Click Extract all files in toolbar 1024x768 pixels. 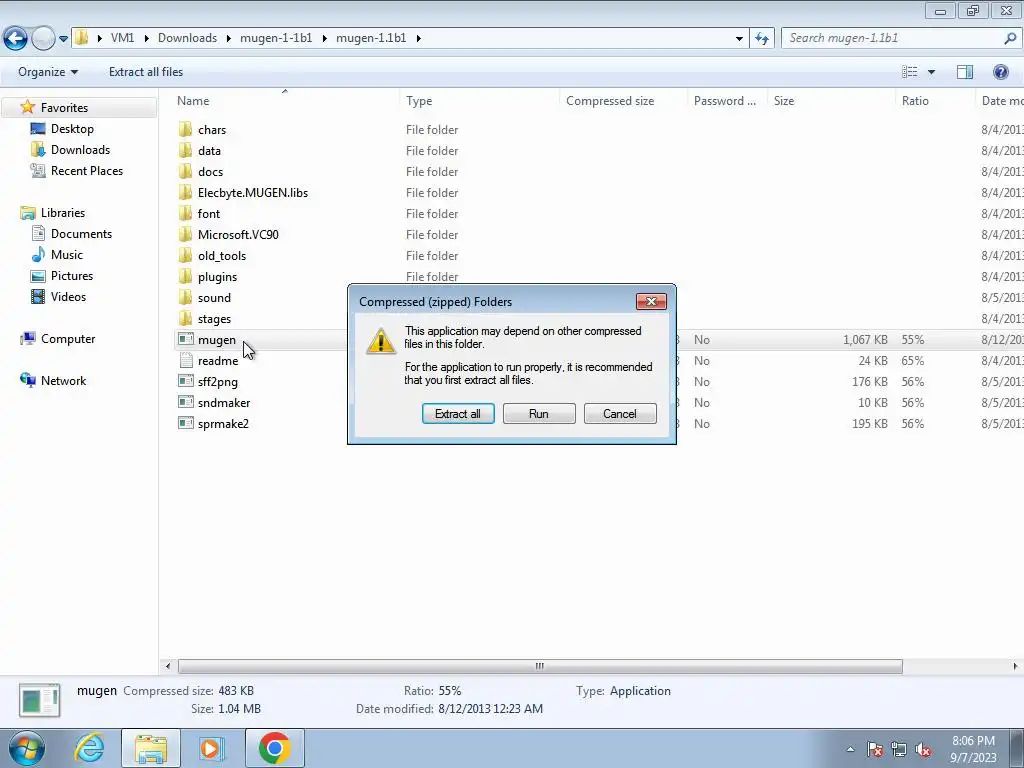[146, 72]
